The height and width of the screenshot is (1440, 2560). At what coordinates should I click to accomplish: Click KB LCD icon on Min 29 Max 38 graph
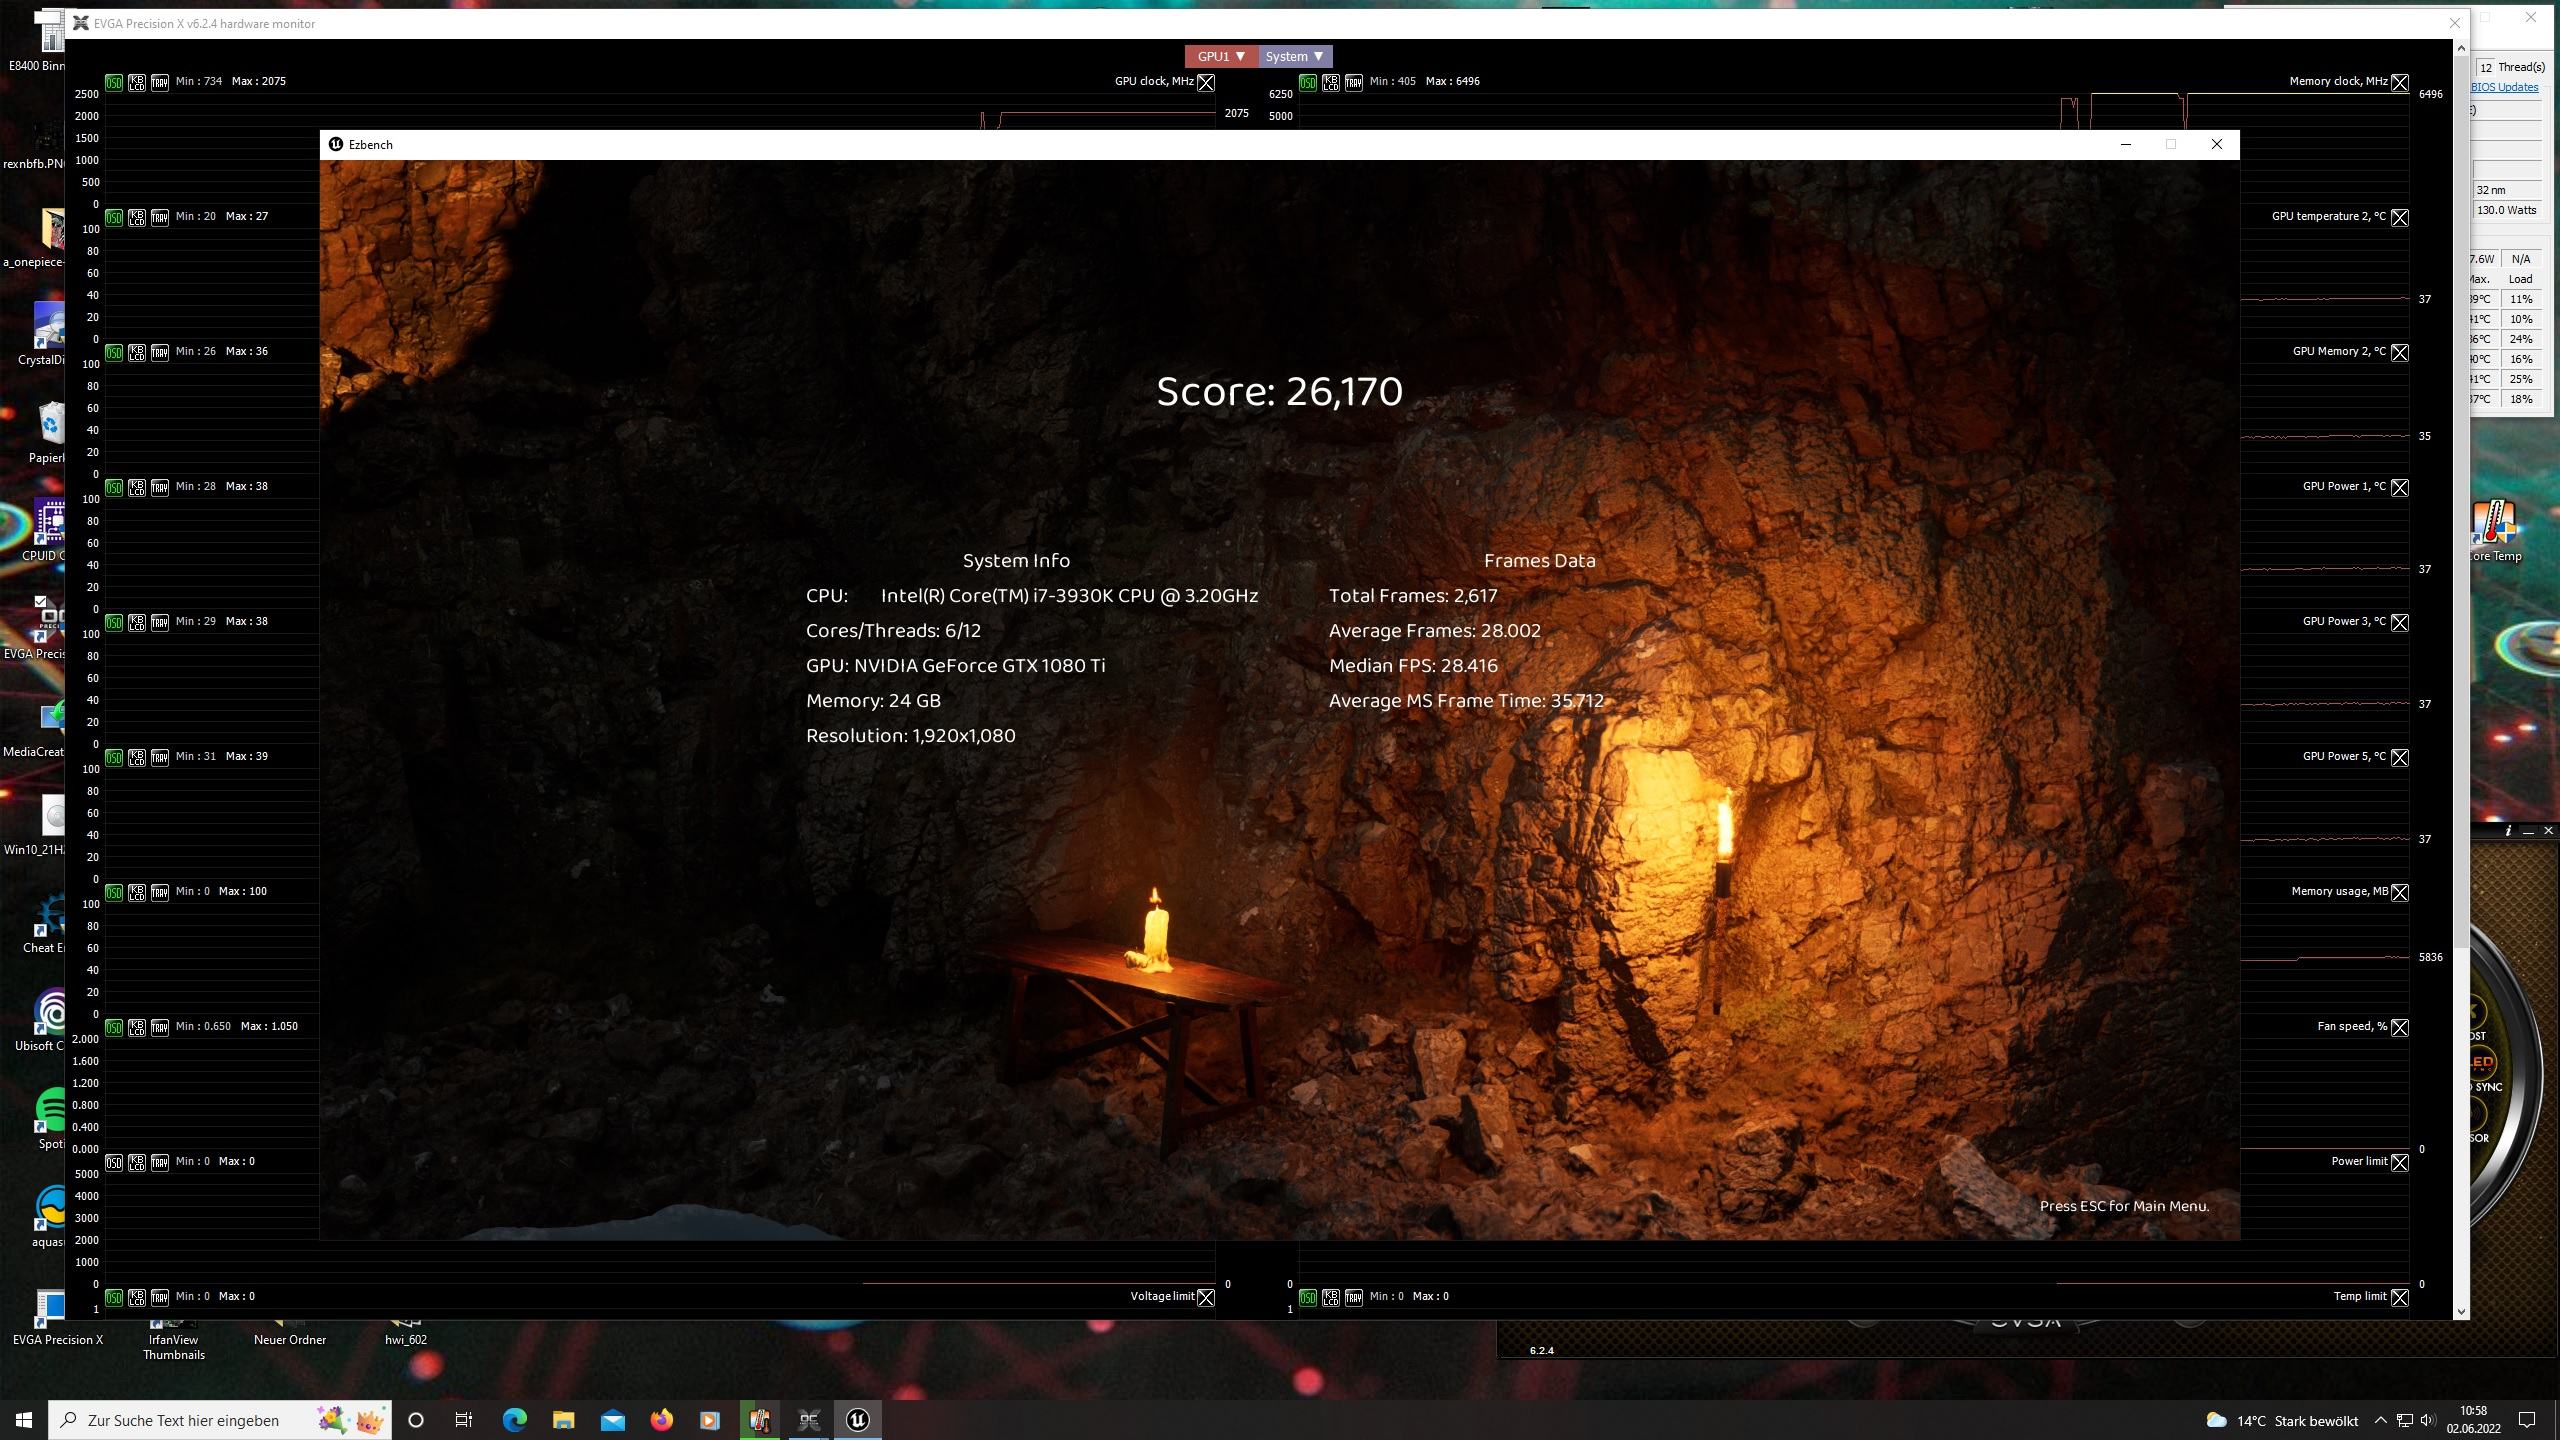pos(137,622)
